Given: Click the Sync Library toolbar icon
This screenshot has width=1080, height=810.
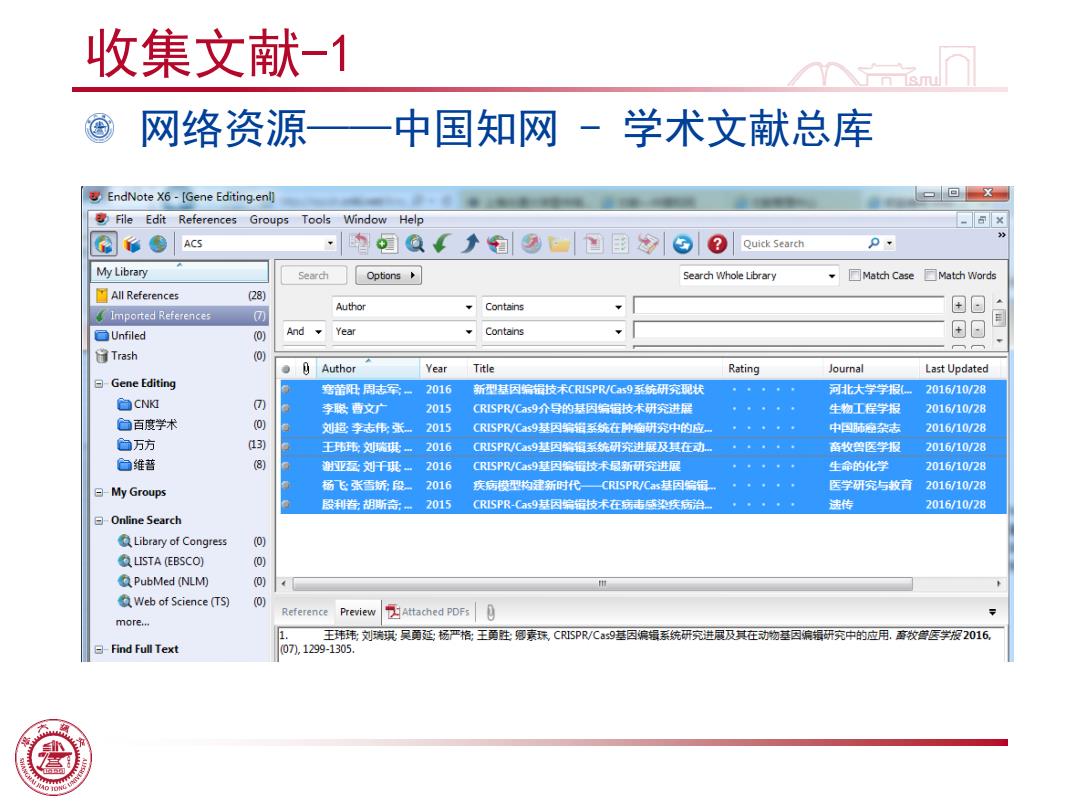Looking at the screenshot, I should [683, 244].
